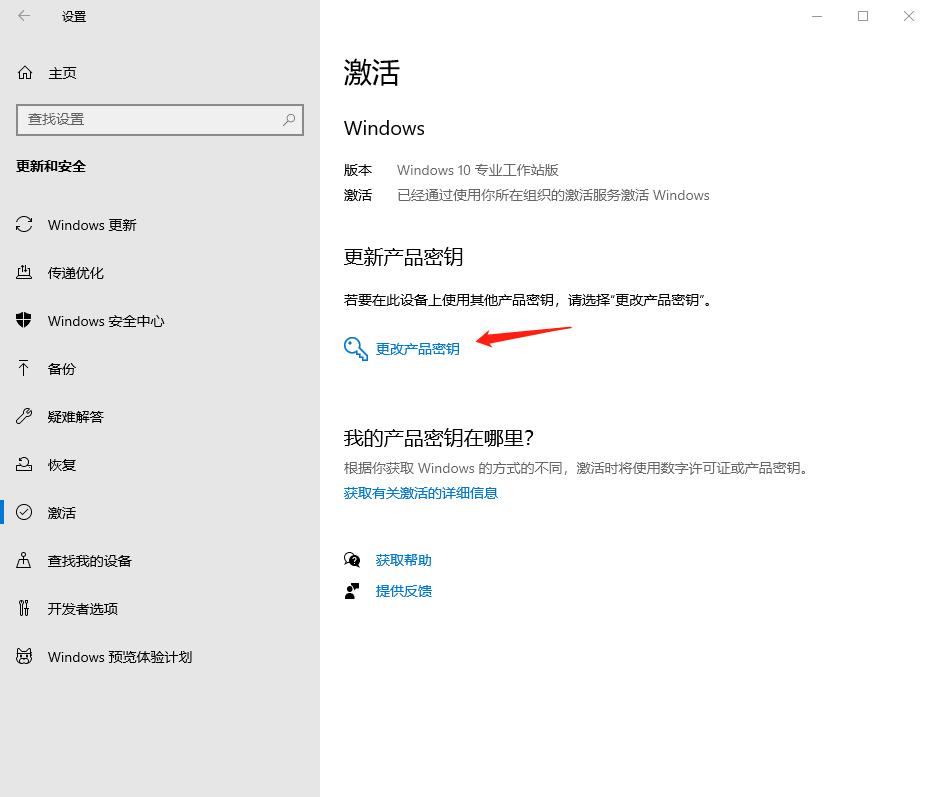Click the Windows 预览体验计划 flag icon
The height and width of the screenshot is (797, 932).
click(x=24, y=657)
